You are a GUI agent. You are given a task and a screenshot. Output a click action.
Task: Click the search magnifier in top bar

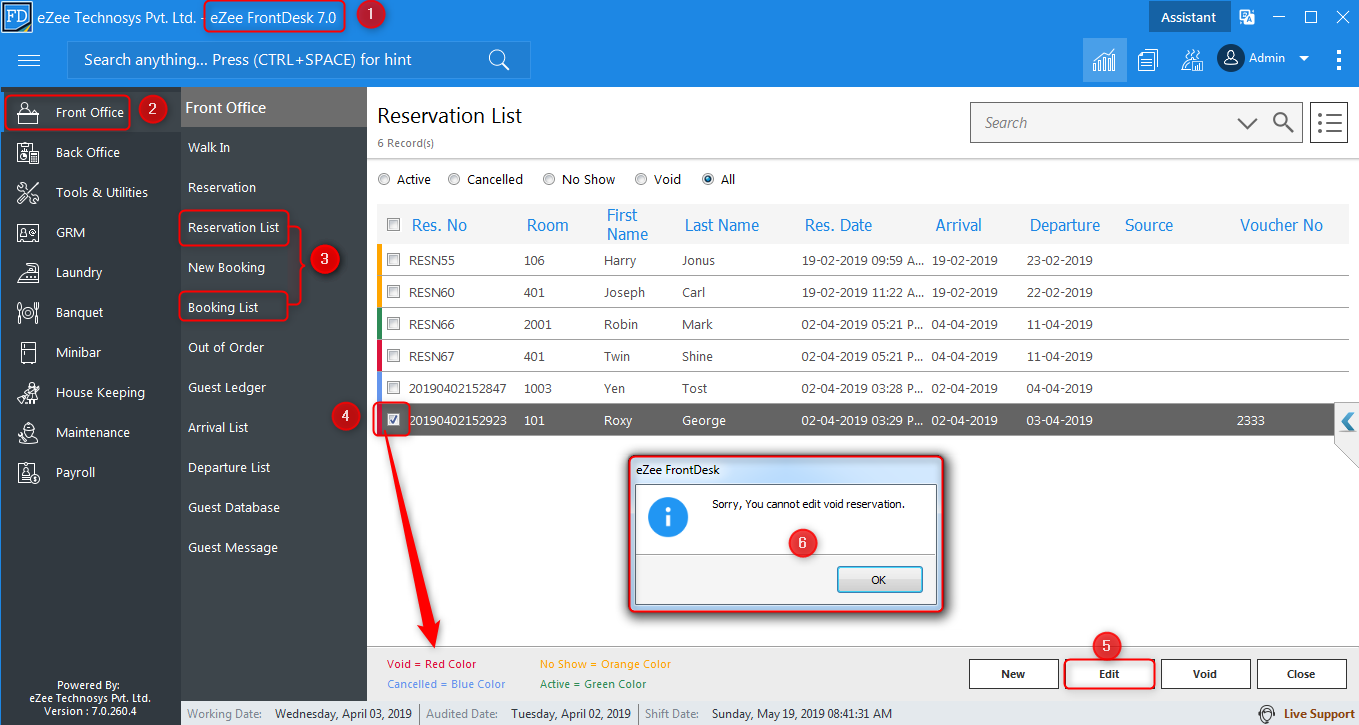pos(499,60)
